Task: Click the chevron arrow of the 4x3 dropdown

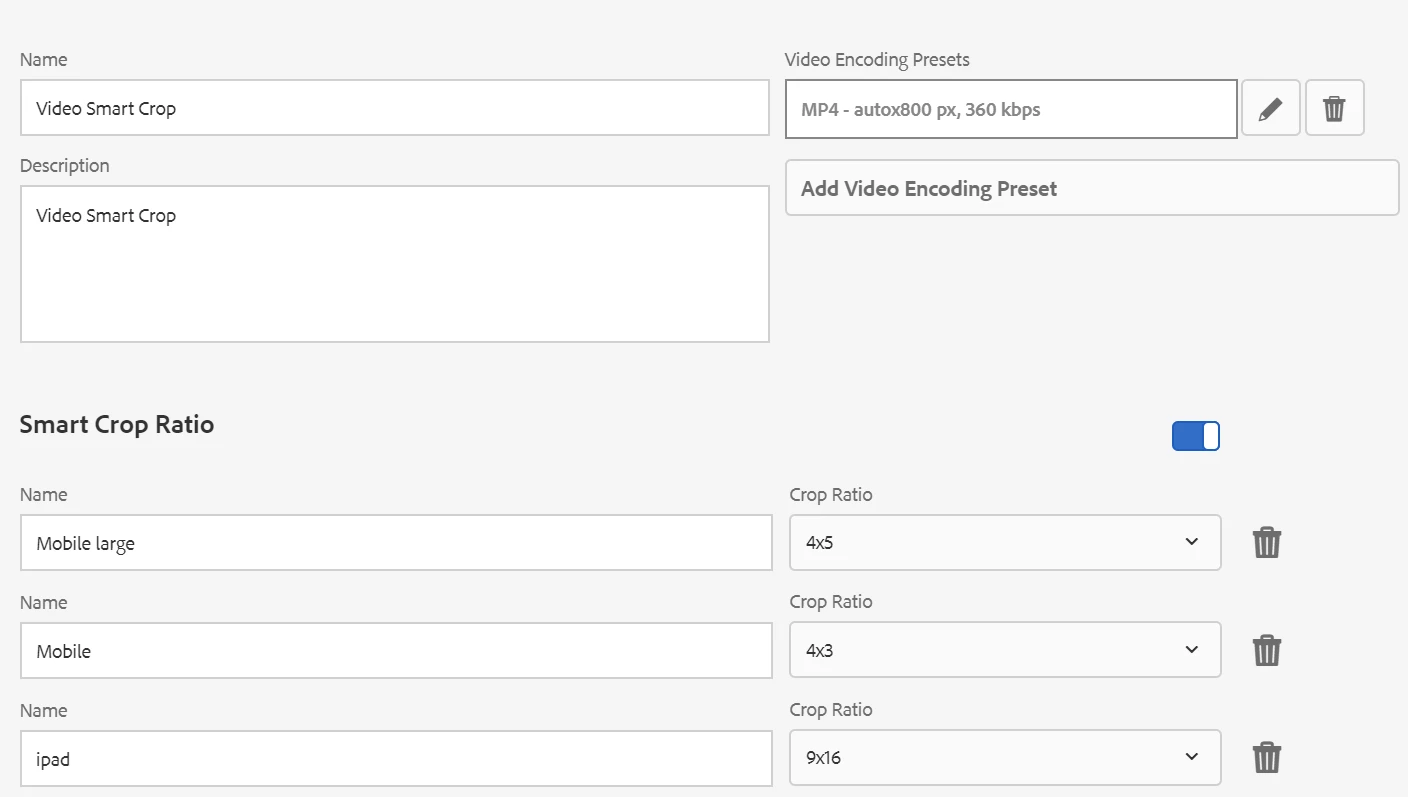Action: [1191, 650]
